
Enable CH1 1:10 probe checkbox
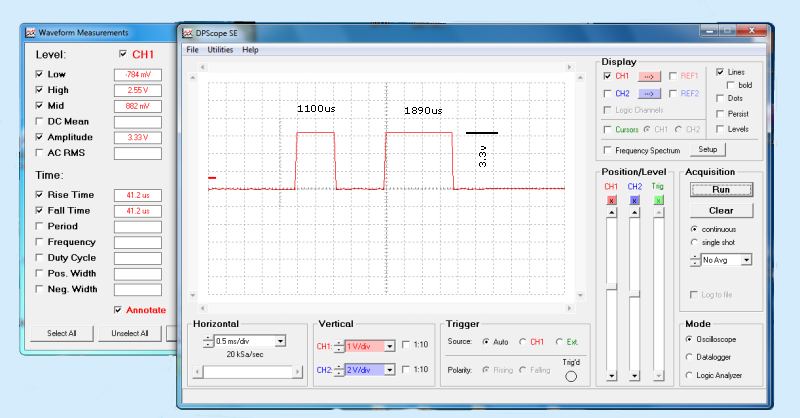406,345
